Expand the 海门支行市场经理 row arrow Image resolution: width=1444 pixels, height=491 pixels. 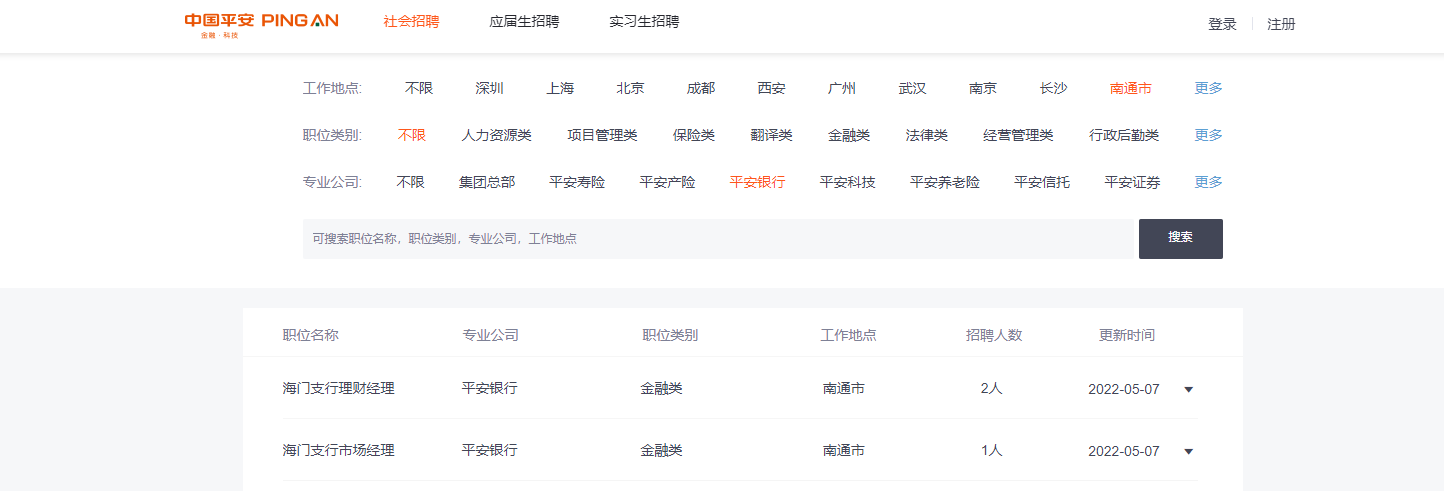tap(1189, 451)
